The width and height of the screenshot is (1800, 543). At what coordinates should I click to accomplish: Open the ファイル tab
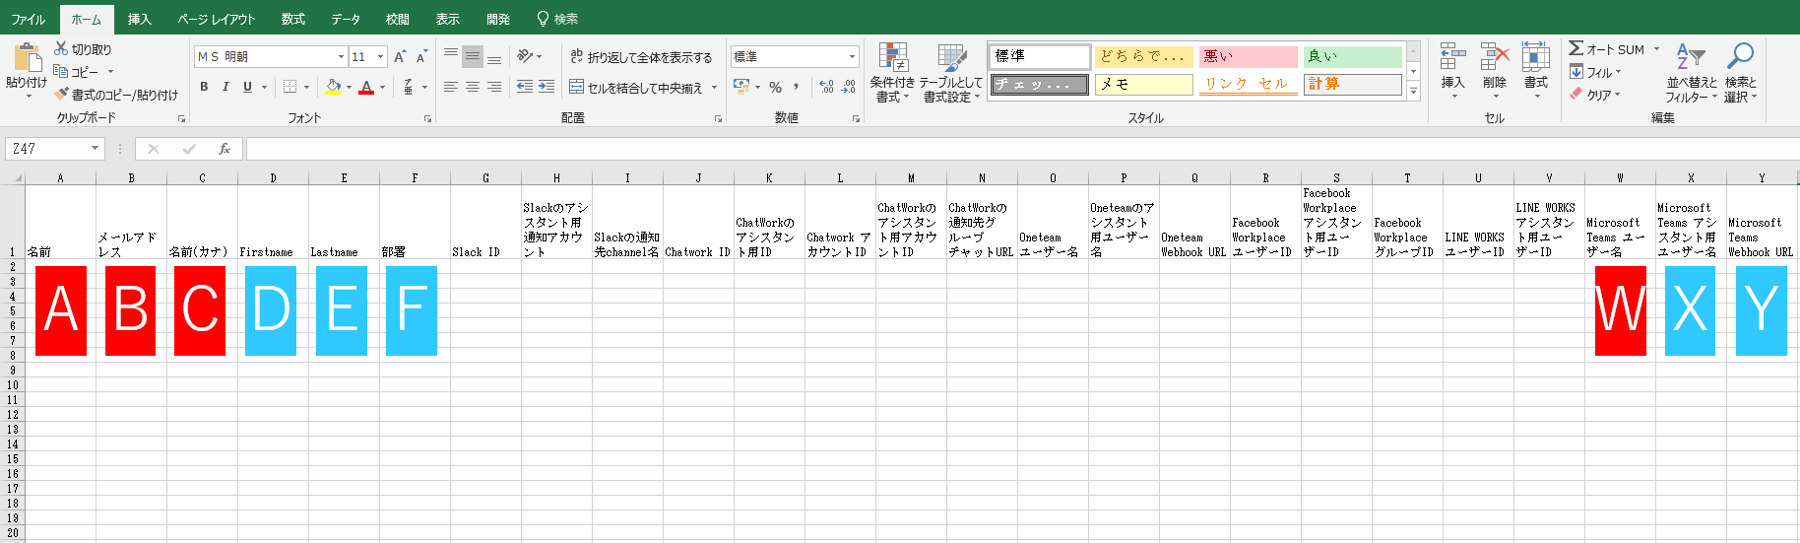point(28,19)
